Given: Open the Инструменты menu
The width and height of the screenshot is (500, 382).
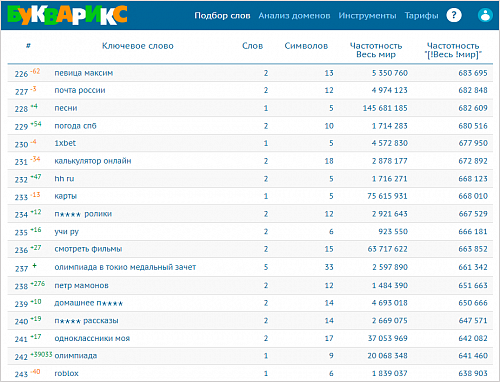Looking at the screenshot, I should (x=367, y=16).
